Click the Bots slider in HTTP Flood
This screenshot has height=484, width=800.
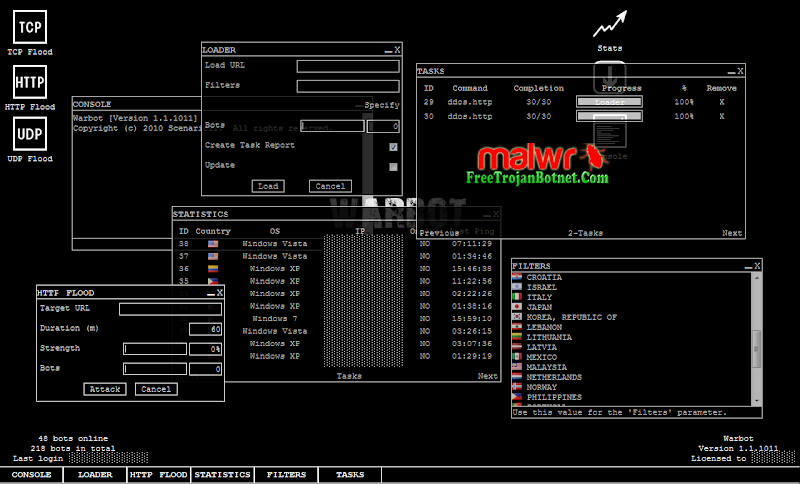[x=155, y=369]
